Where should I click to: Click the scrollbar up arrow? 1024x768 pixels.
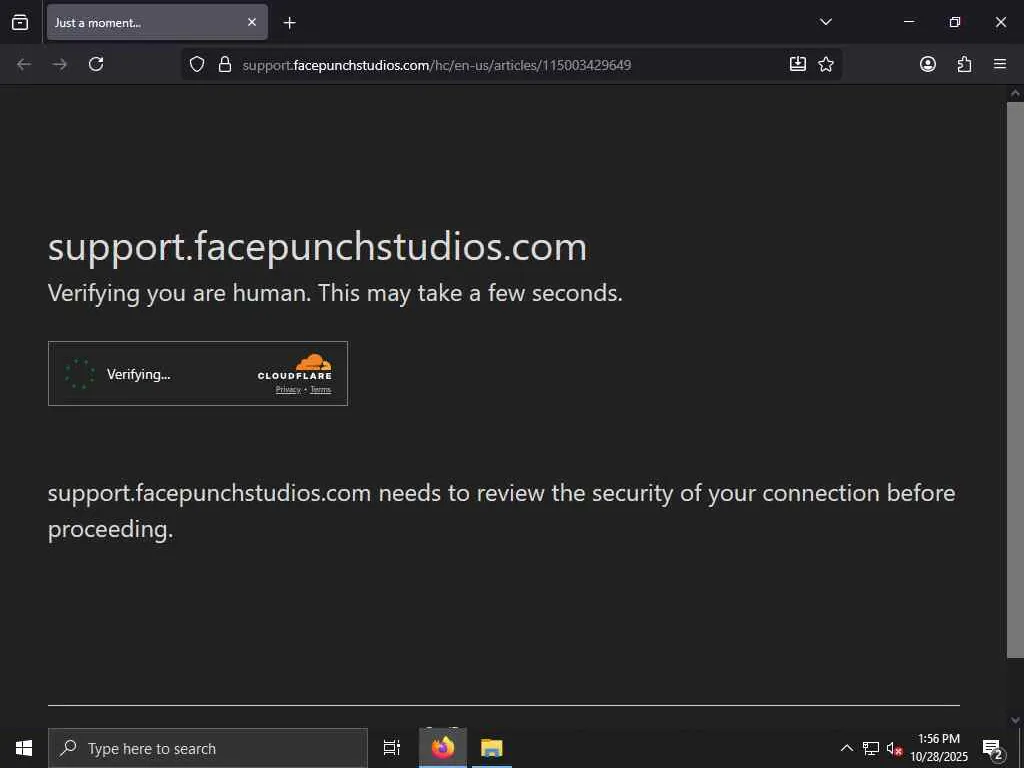coord(1015,93)
